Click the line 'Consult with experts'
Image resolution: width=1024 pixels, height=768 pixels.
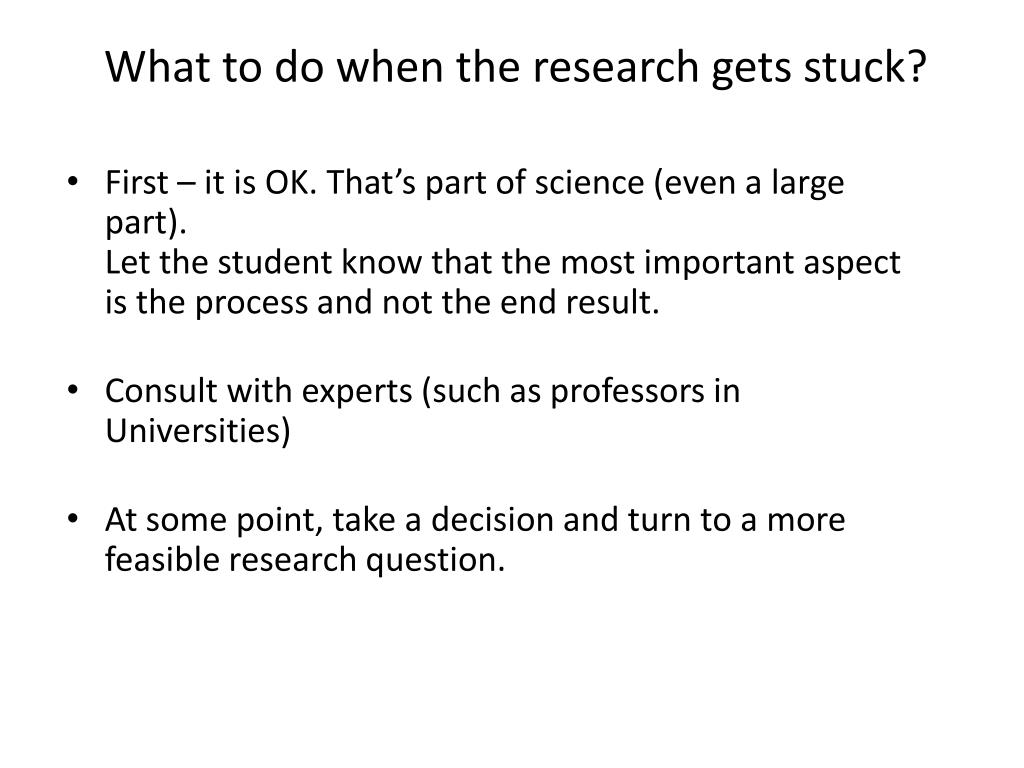pyautogui.click(x=423, y=392)
